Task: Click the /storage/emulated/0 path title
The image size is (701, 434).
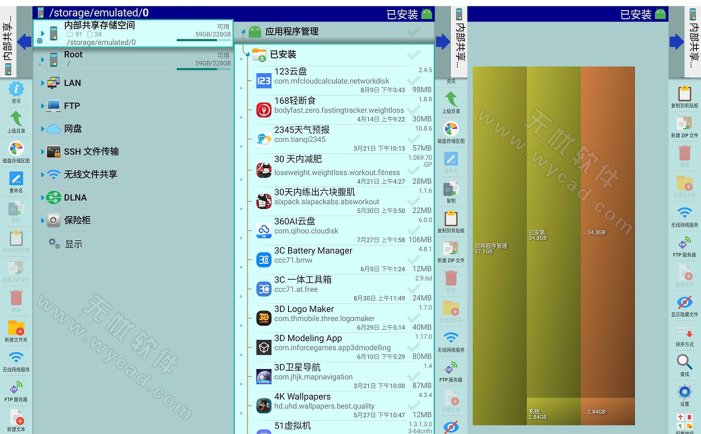Action: (99, 13)
